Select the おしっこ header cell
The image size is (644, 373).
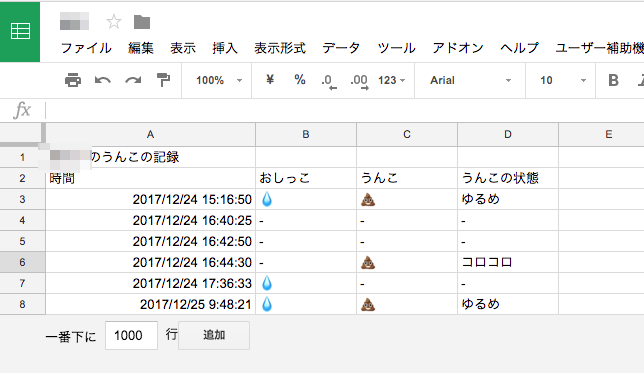point(306,178)
